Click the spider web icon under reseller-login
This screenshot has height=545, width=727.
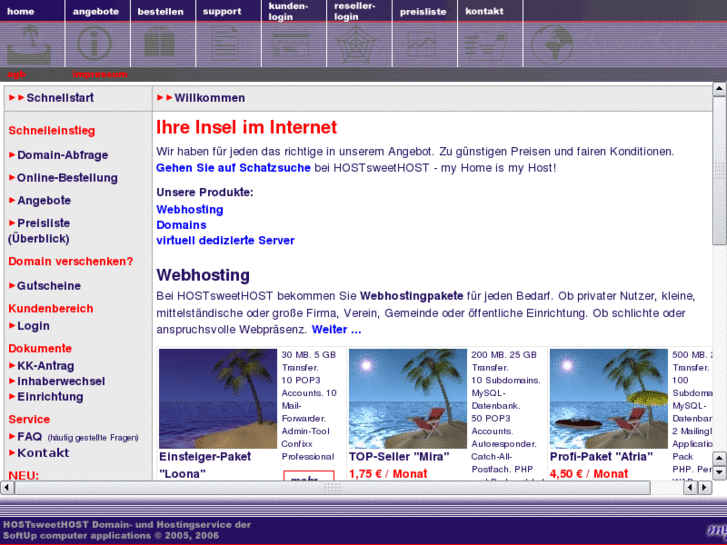click(356, 45)
